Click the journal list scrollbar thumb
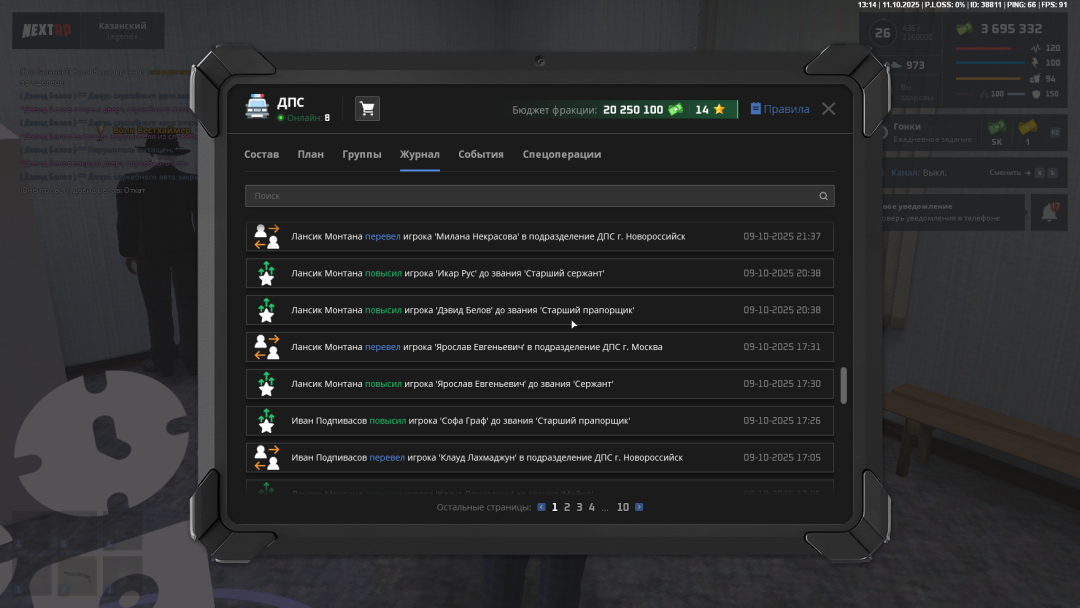 843,385
